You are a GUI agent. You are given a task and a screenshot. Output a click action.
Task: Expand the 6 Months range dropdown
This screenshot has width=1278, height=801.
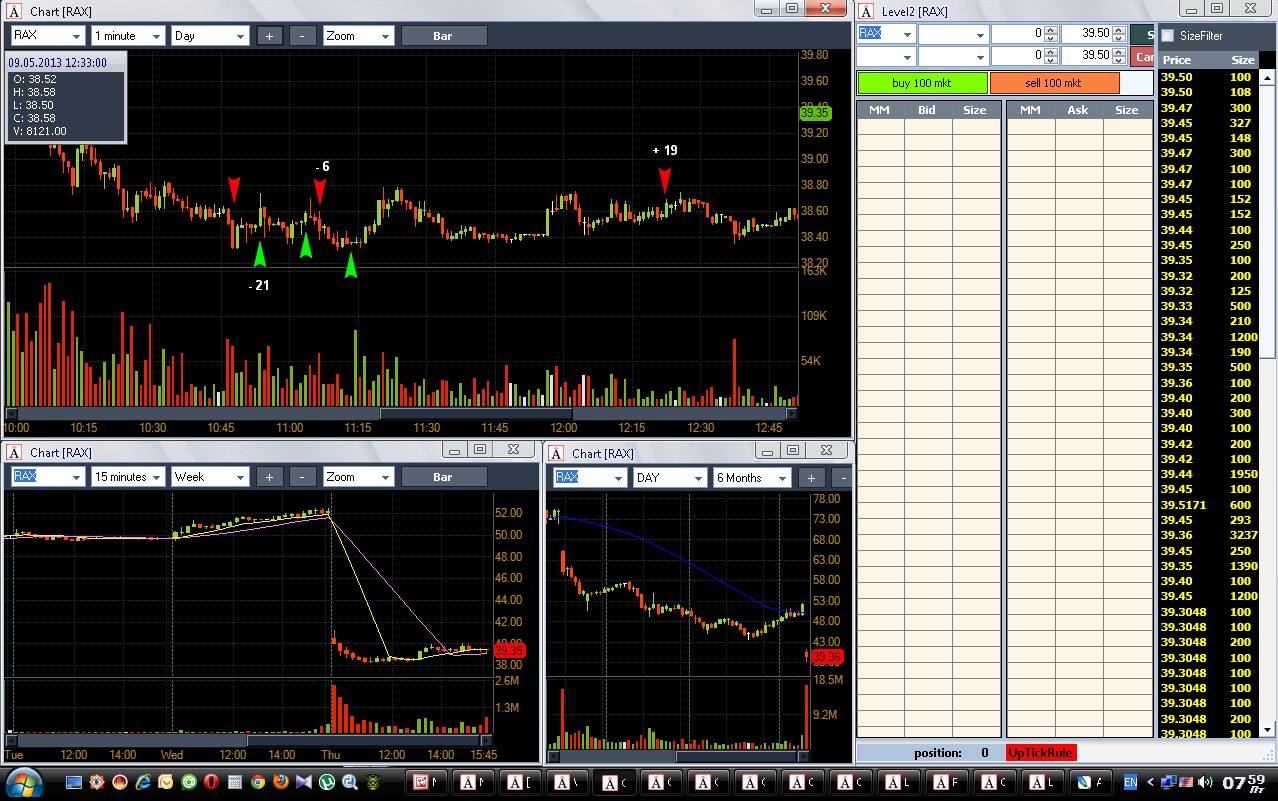pos(751,478)
